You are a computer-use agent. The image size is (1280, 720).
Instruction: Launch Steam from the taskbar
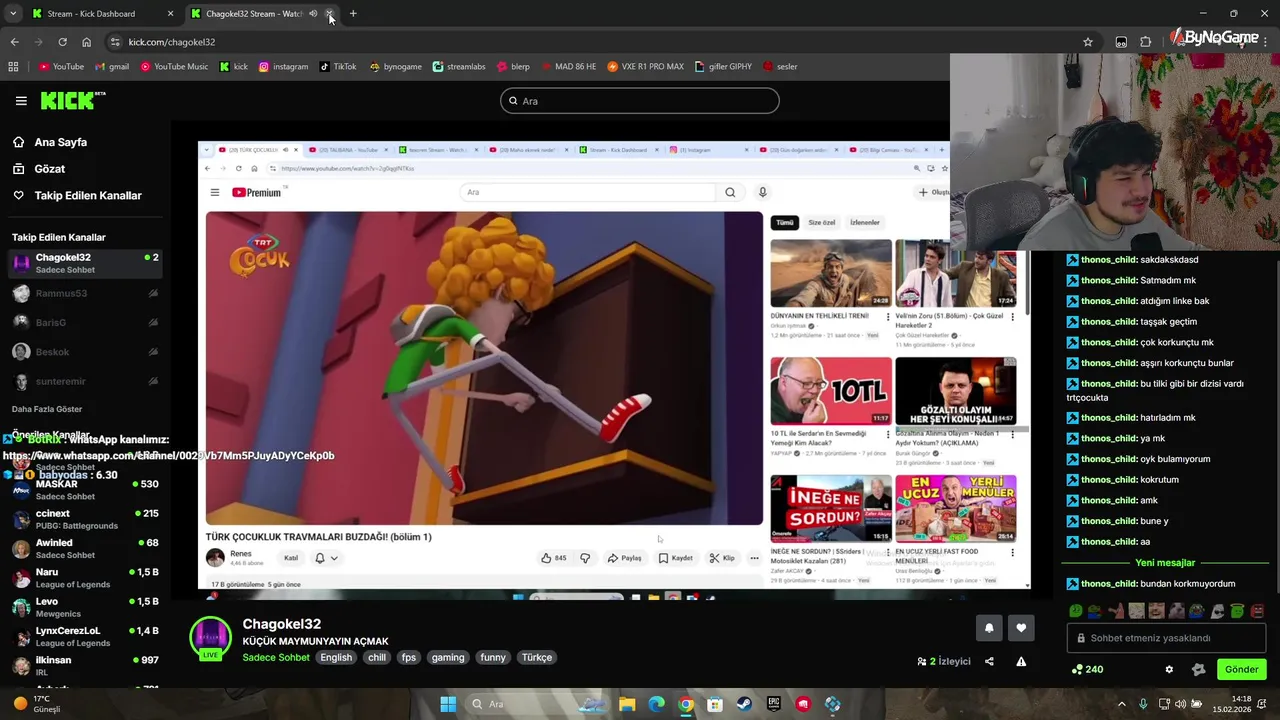(744, 704)
